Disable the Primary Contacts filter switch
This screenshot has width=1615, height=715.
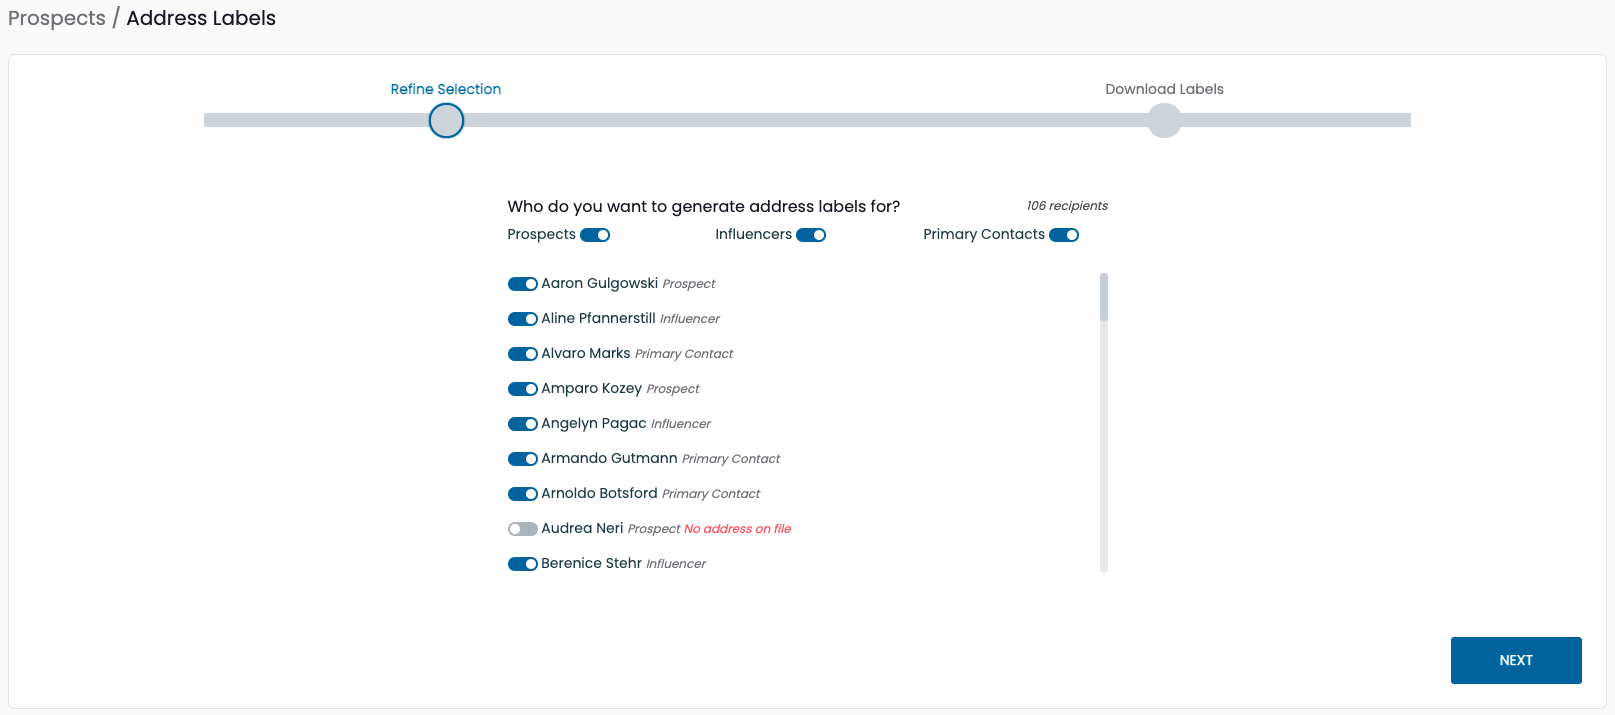pyautogui.click(x=1064, y=235)
